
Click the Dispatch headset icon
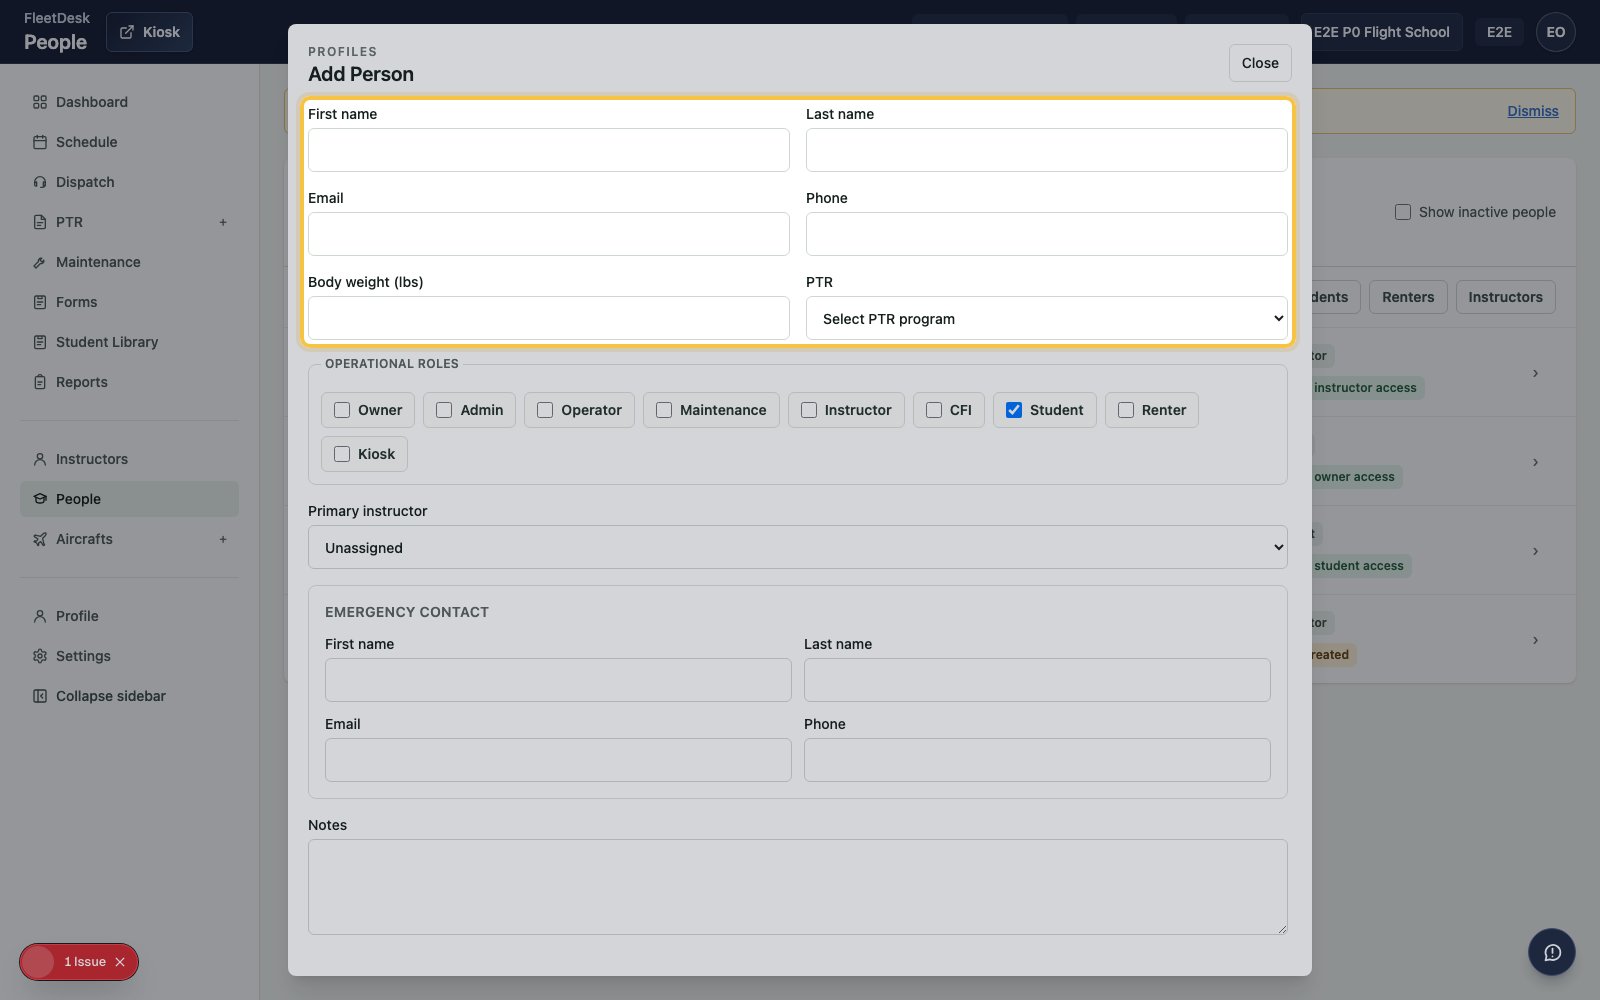[x=40, y=182]
